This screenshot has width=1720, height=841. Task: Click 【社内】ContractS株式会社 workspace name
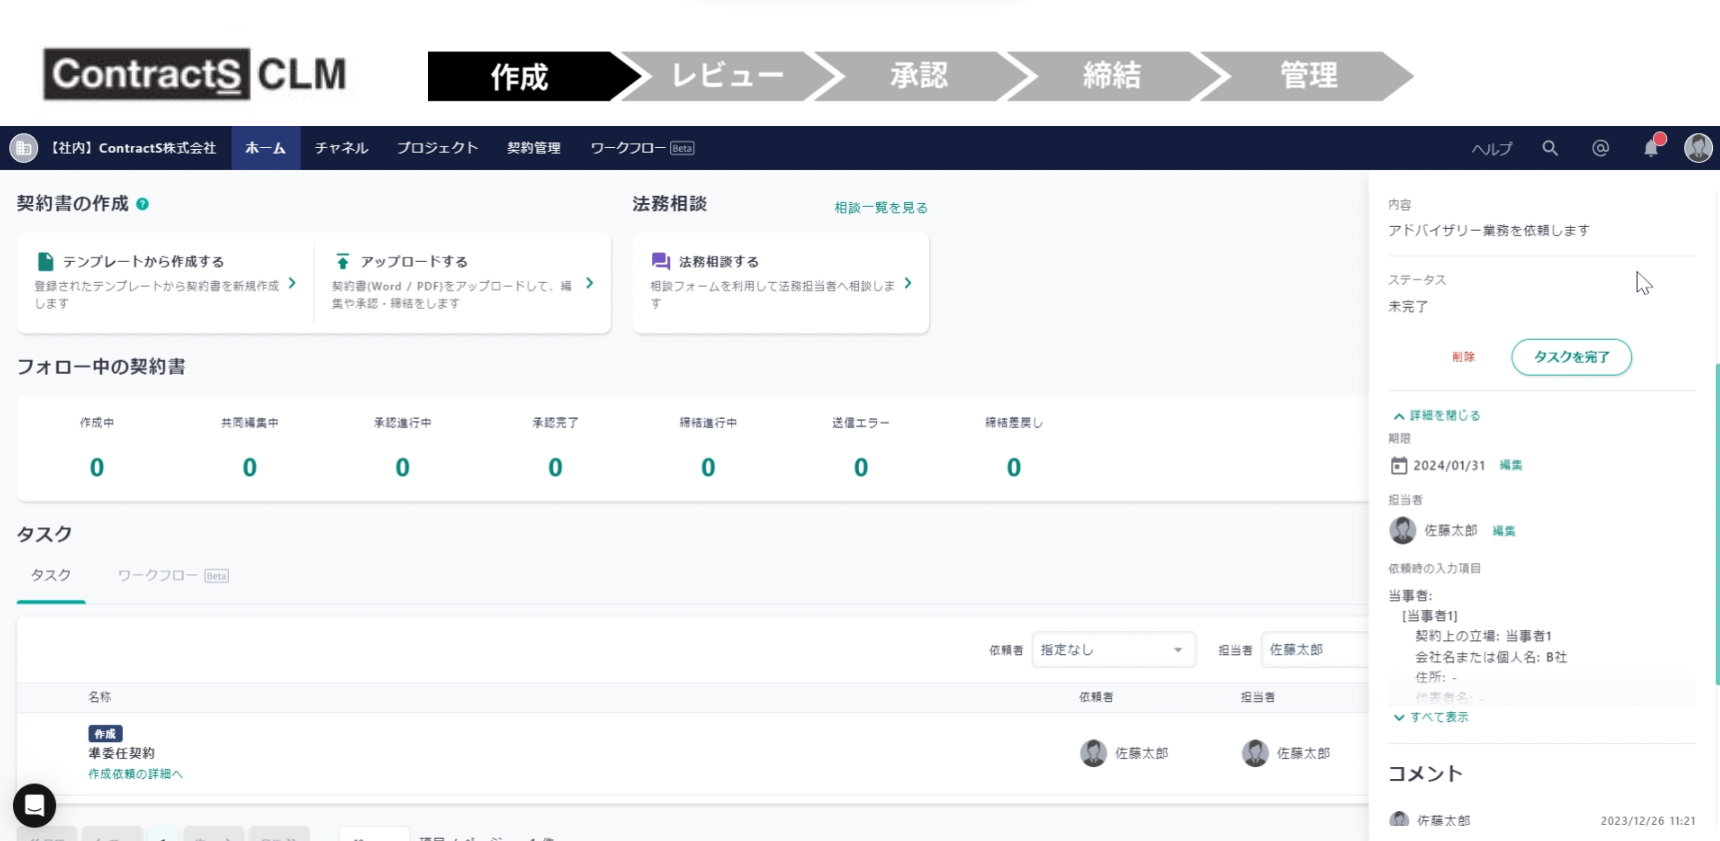click(132, 148)
